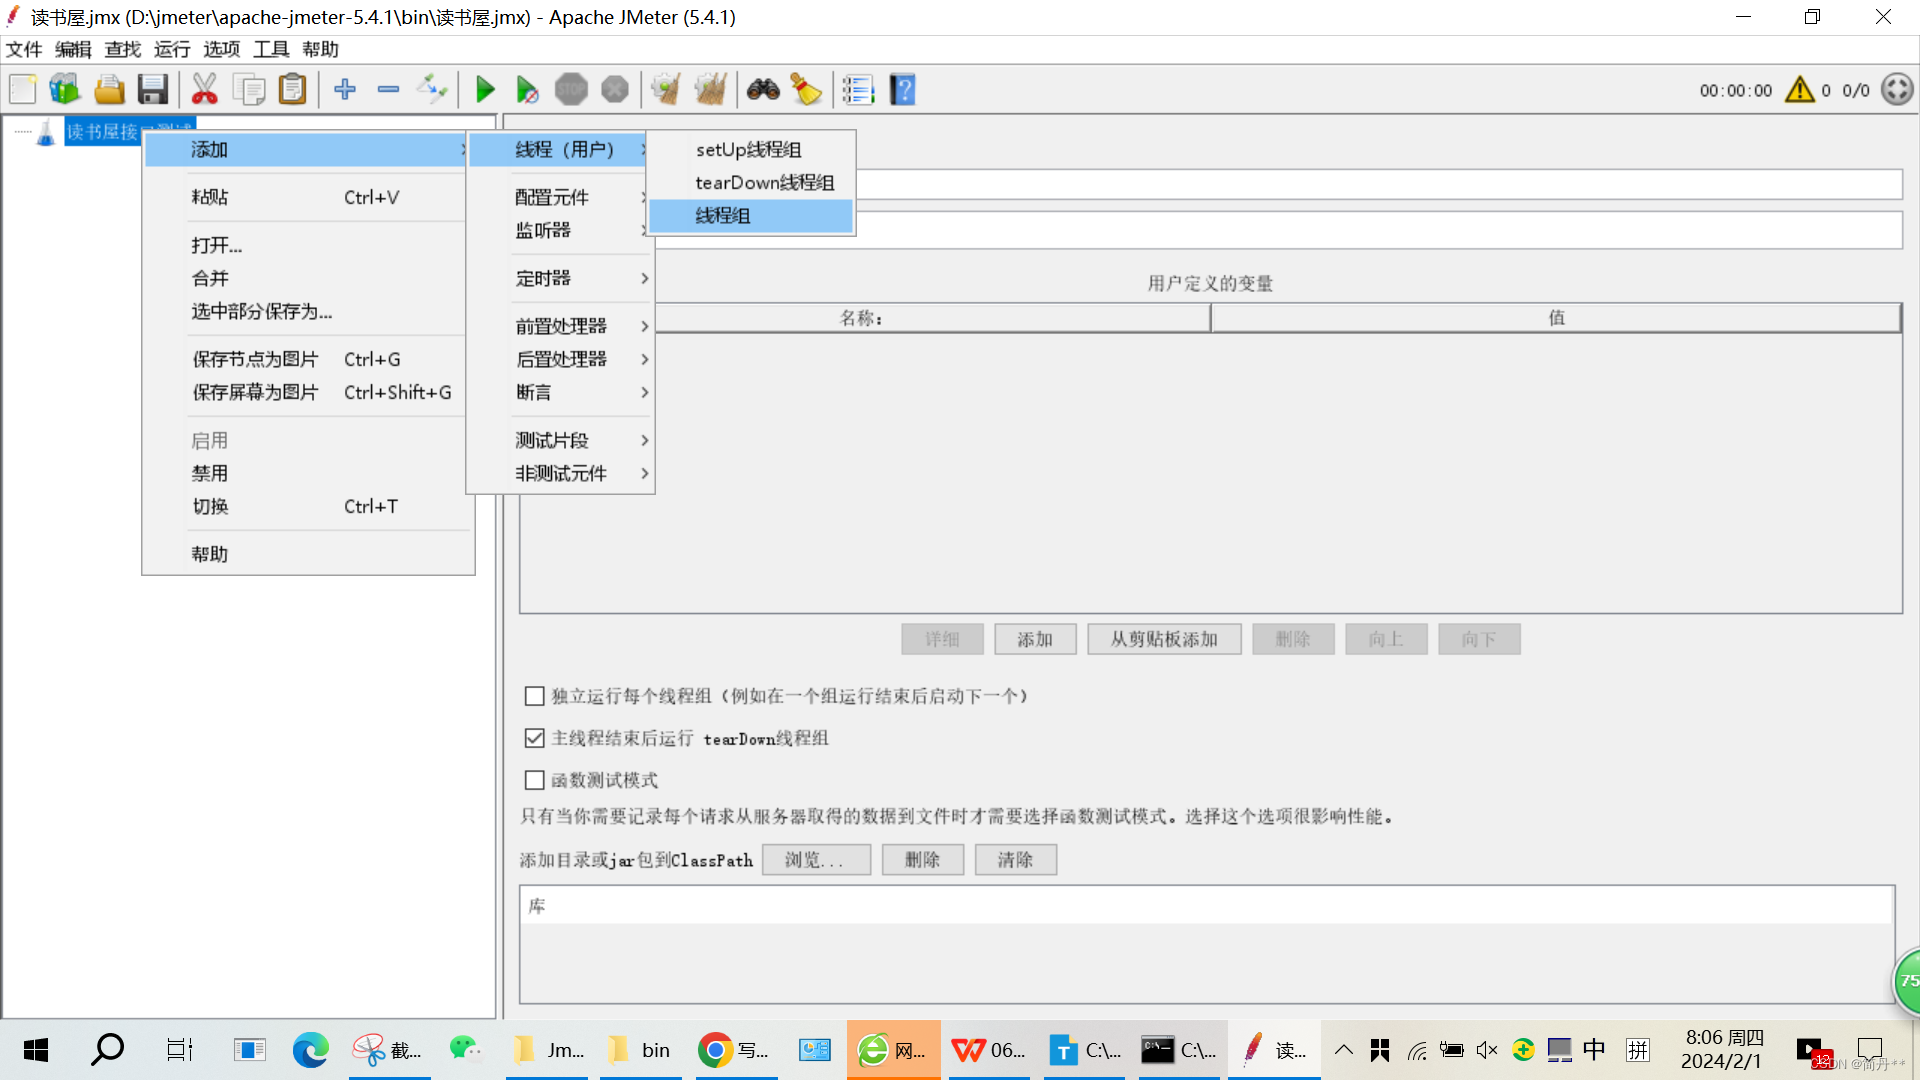Click the Stop test icon

pyautogui.click(x=571, y=90)
